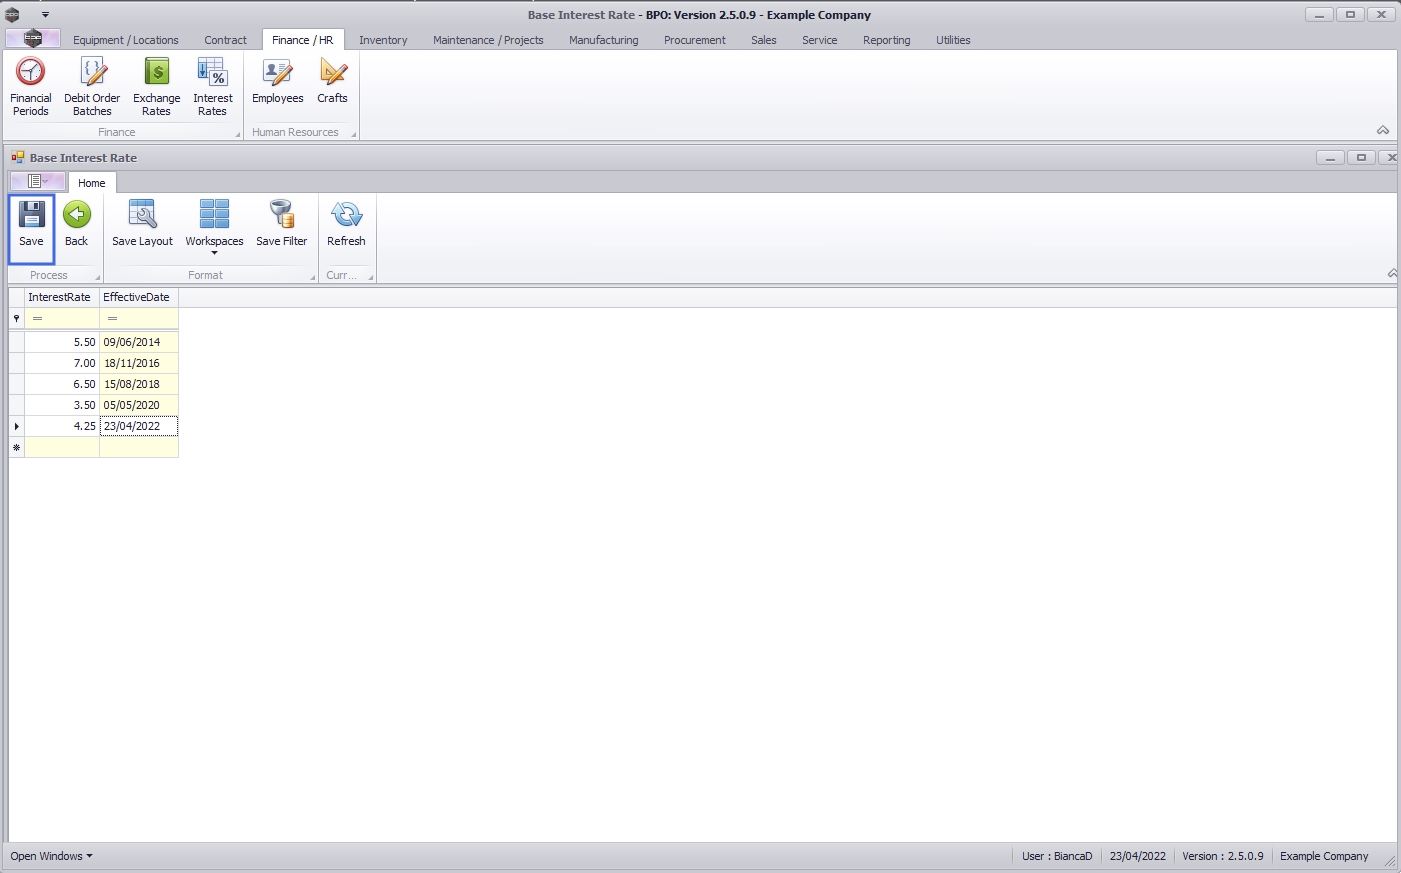Collapse the Base Interest Rate ribbon
Image resolution: width=1401 pixels, height=873 pixels.
[1393, 273]
